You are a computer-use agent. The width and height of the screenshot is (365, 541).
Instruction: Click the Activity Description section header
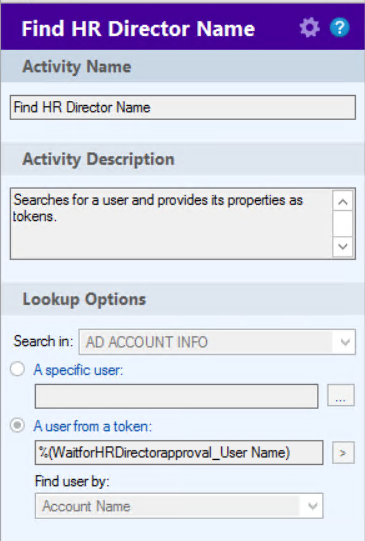coord(182,159)
